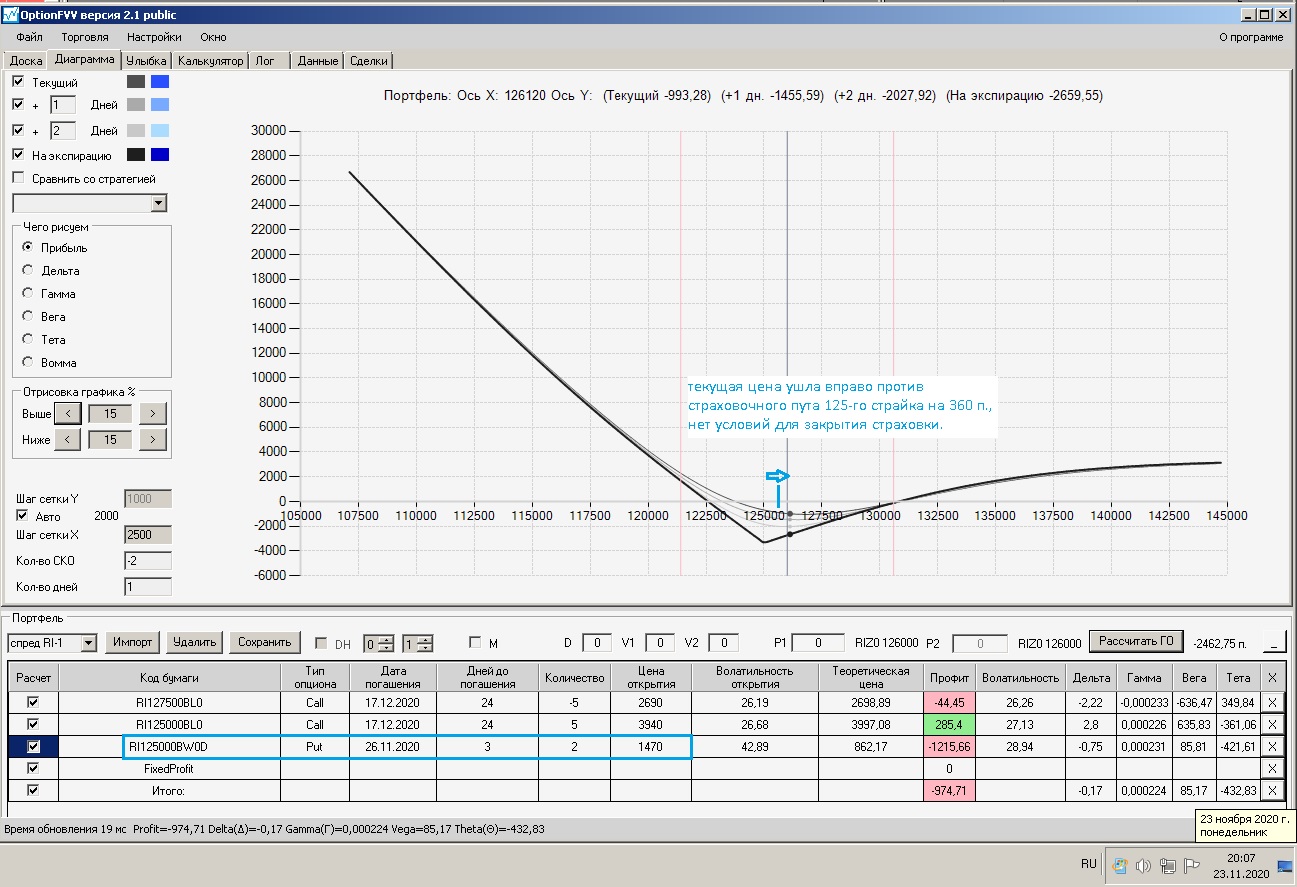Click the Удалить button
The image size is (1297, 887).
194,642
